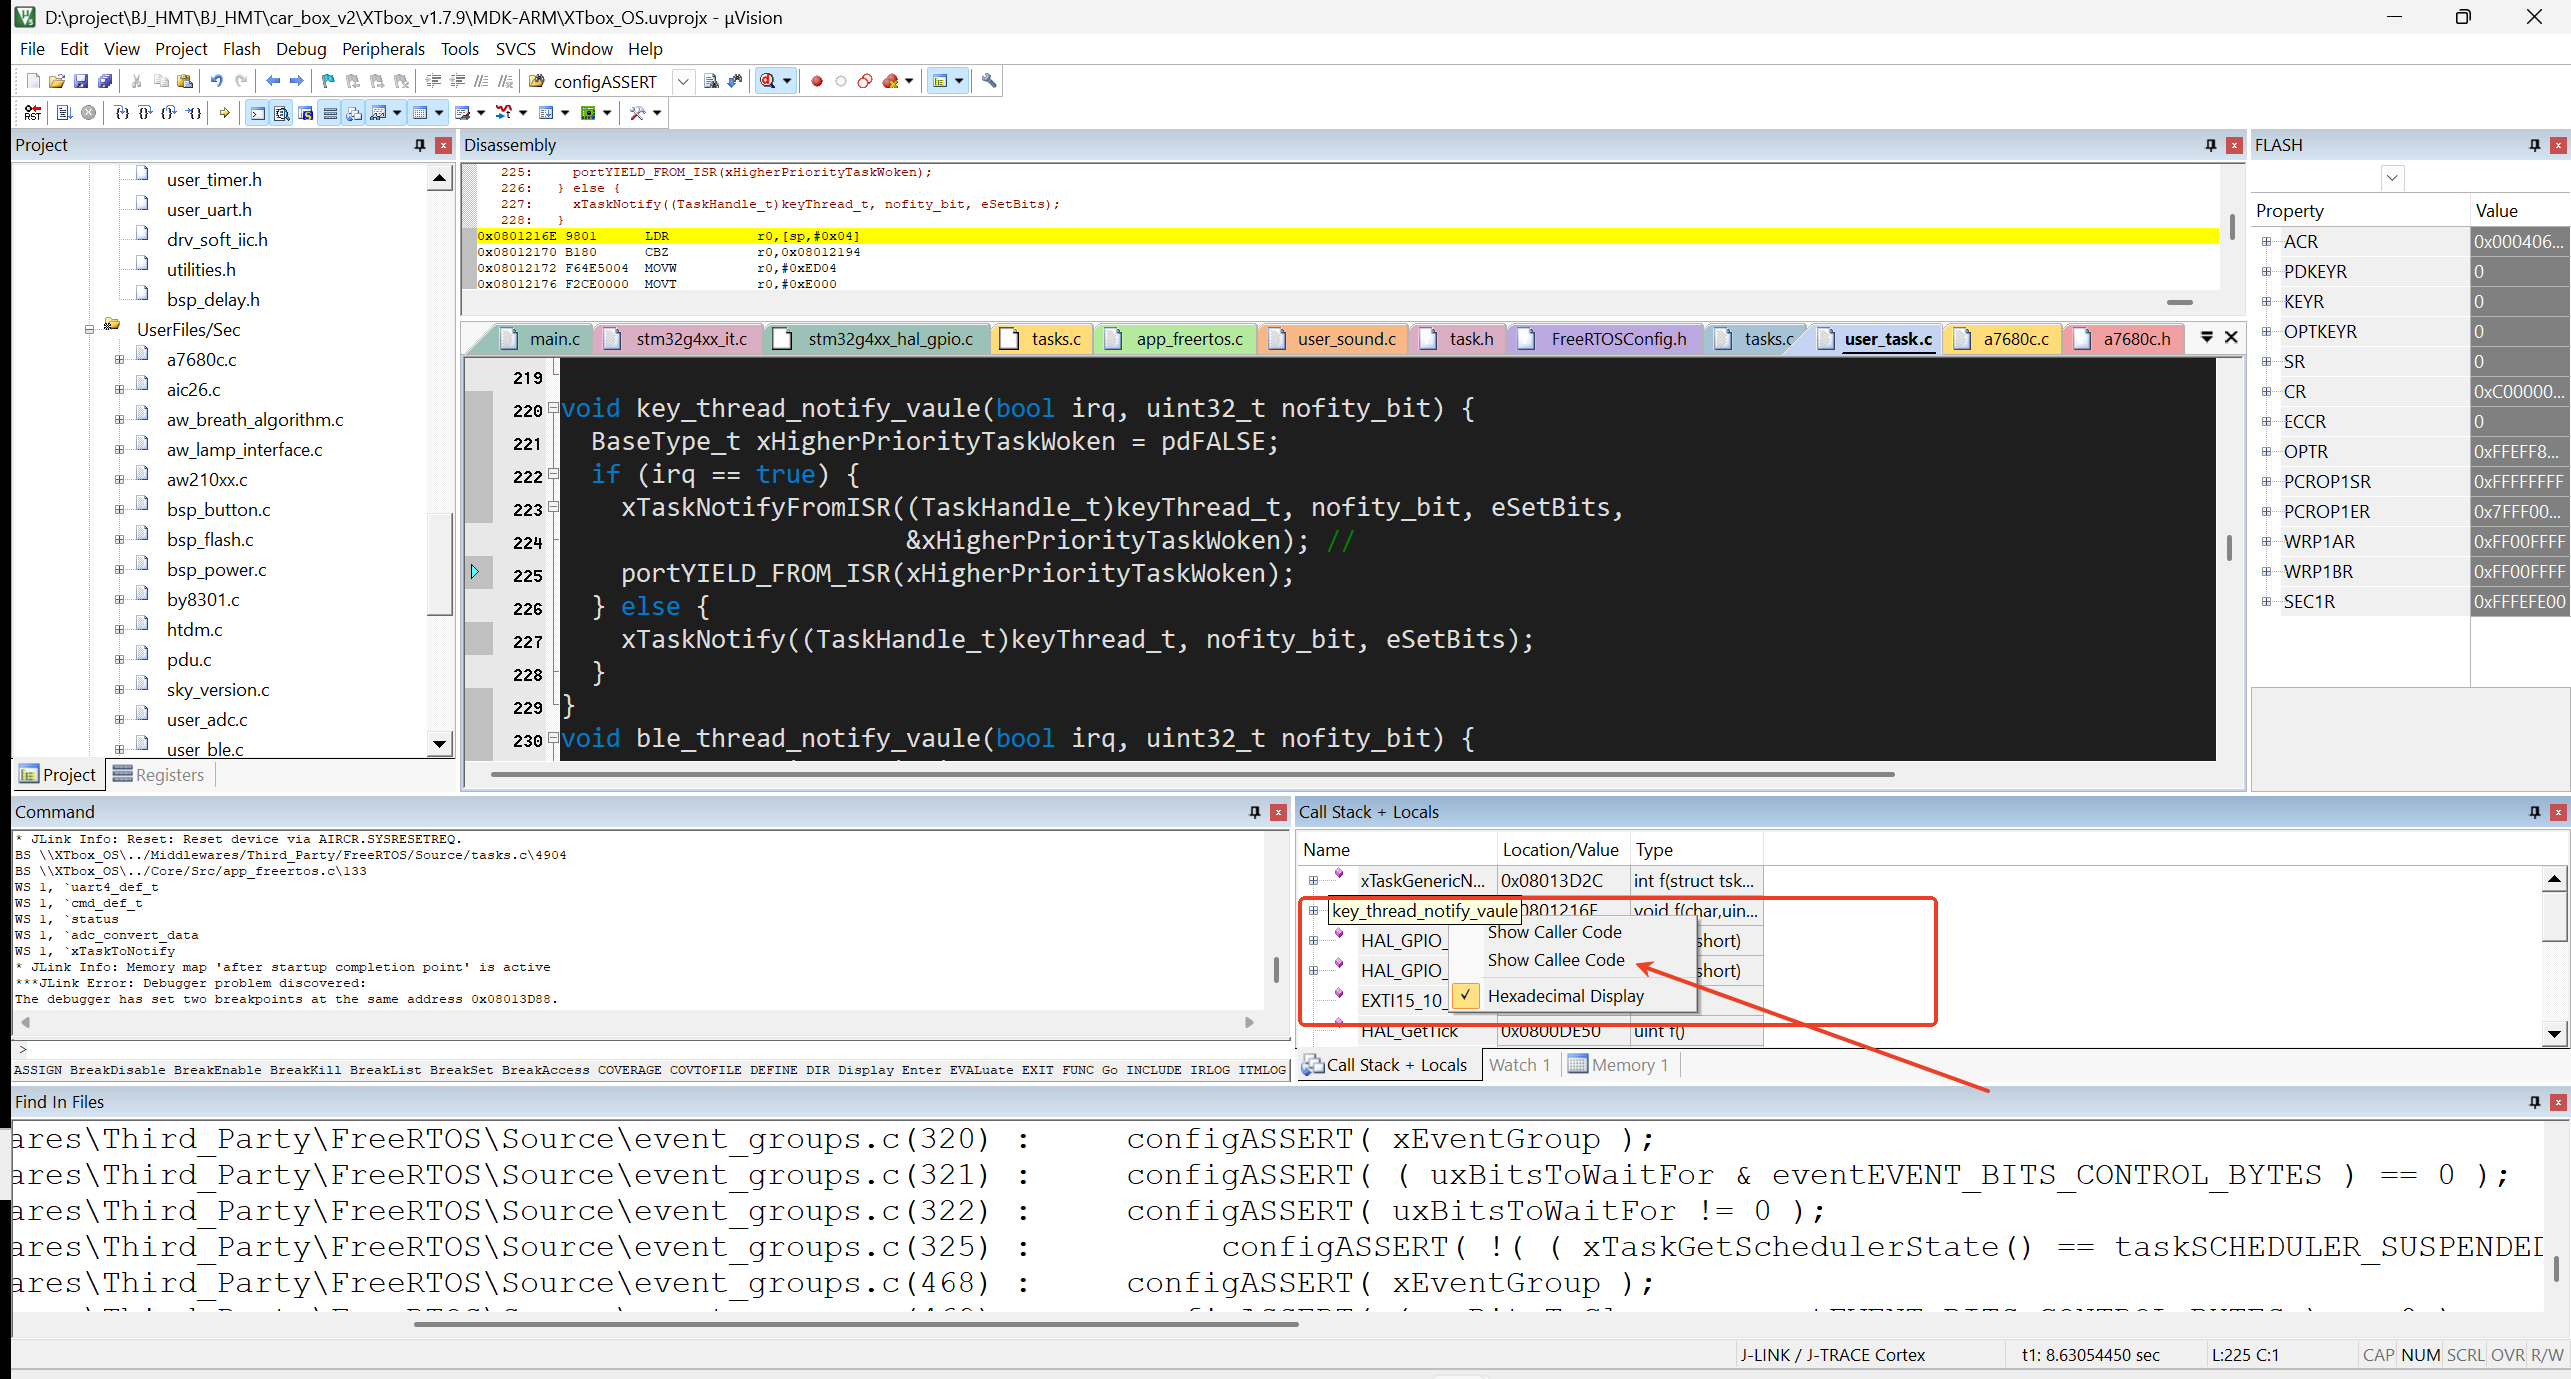
Task: Click the Save All toolbar icon
Action: tap(105, 81)
